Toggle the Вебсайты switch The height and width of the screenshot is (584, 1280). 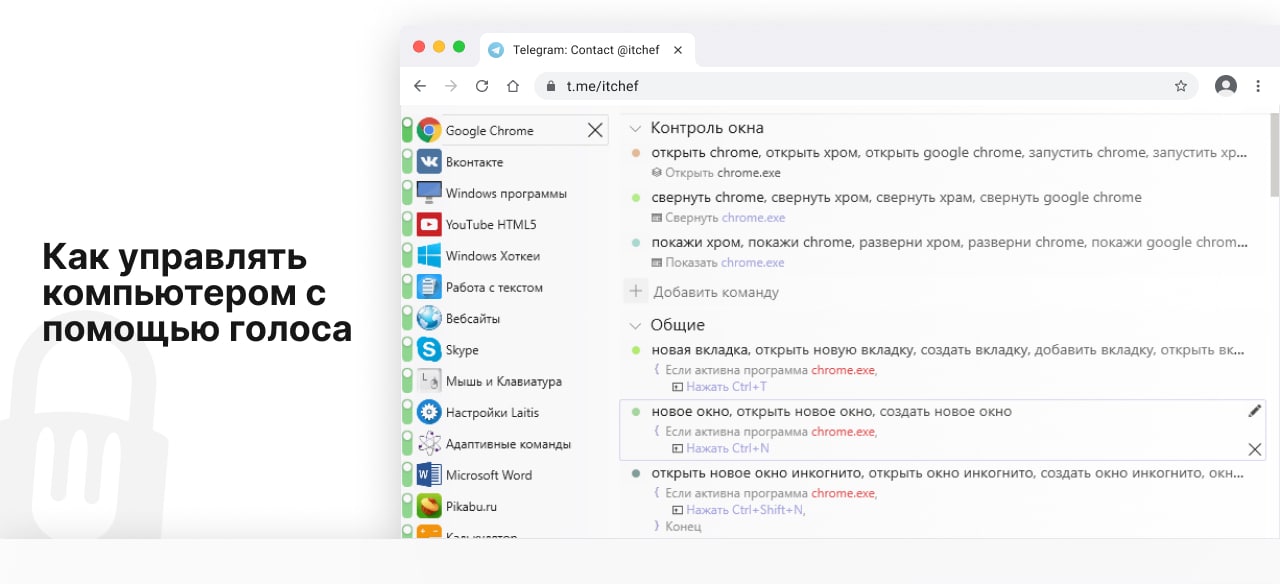pyautogui.click(x=407, y=318)
